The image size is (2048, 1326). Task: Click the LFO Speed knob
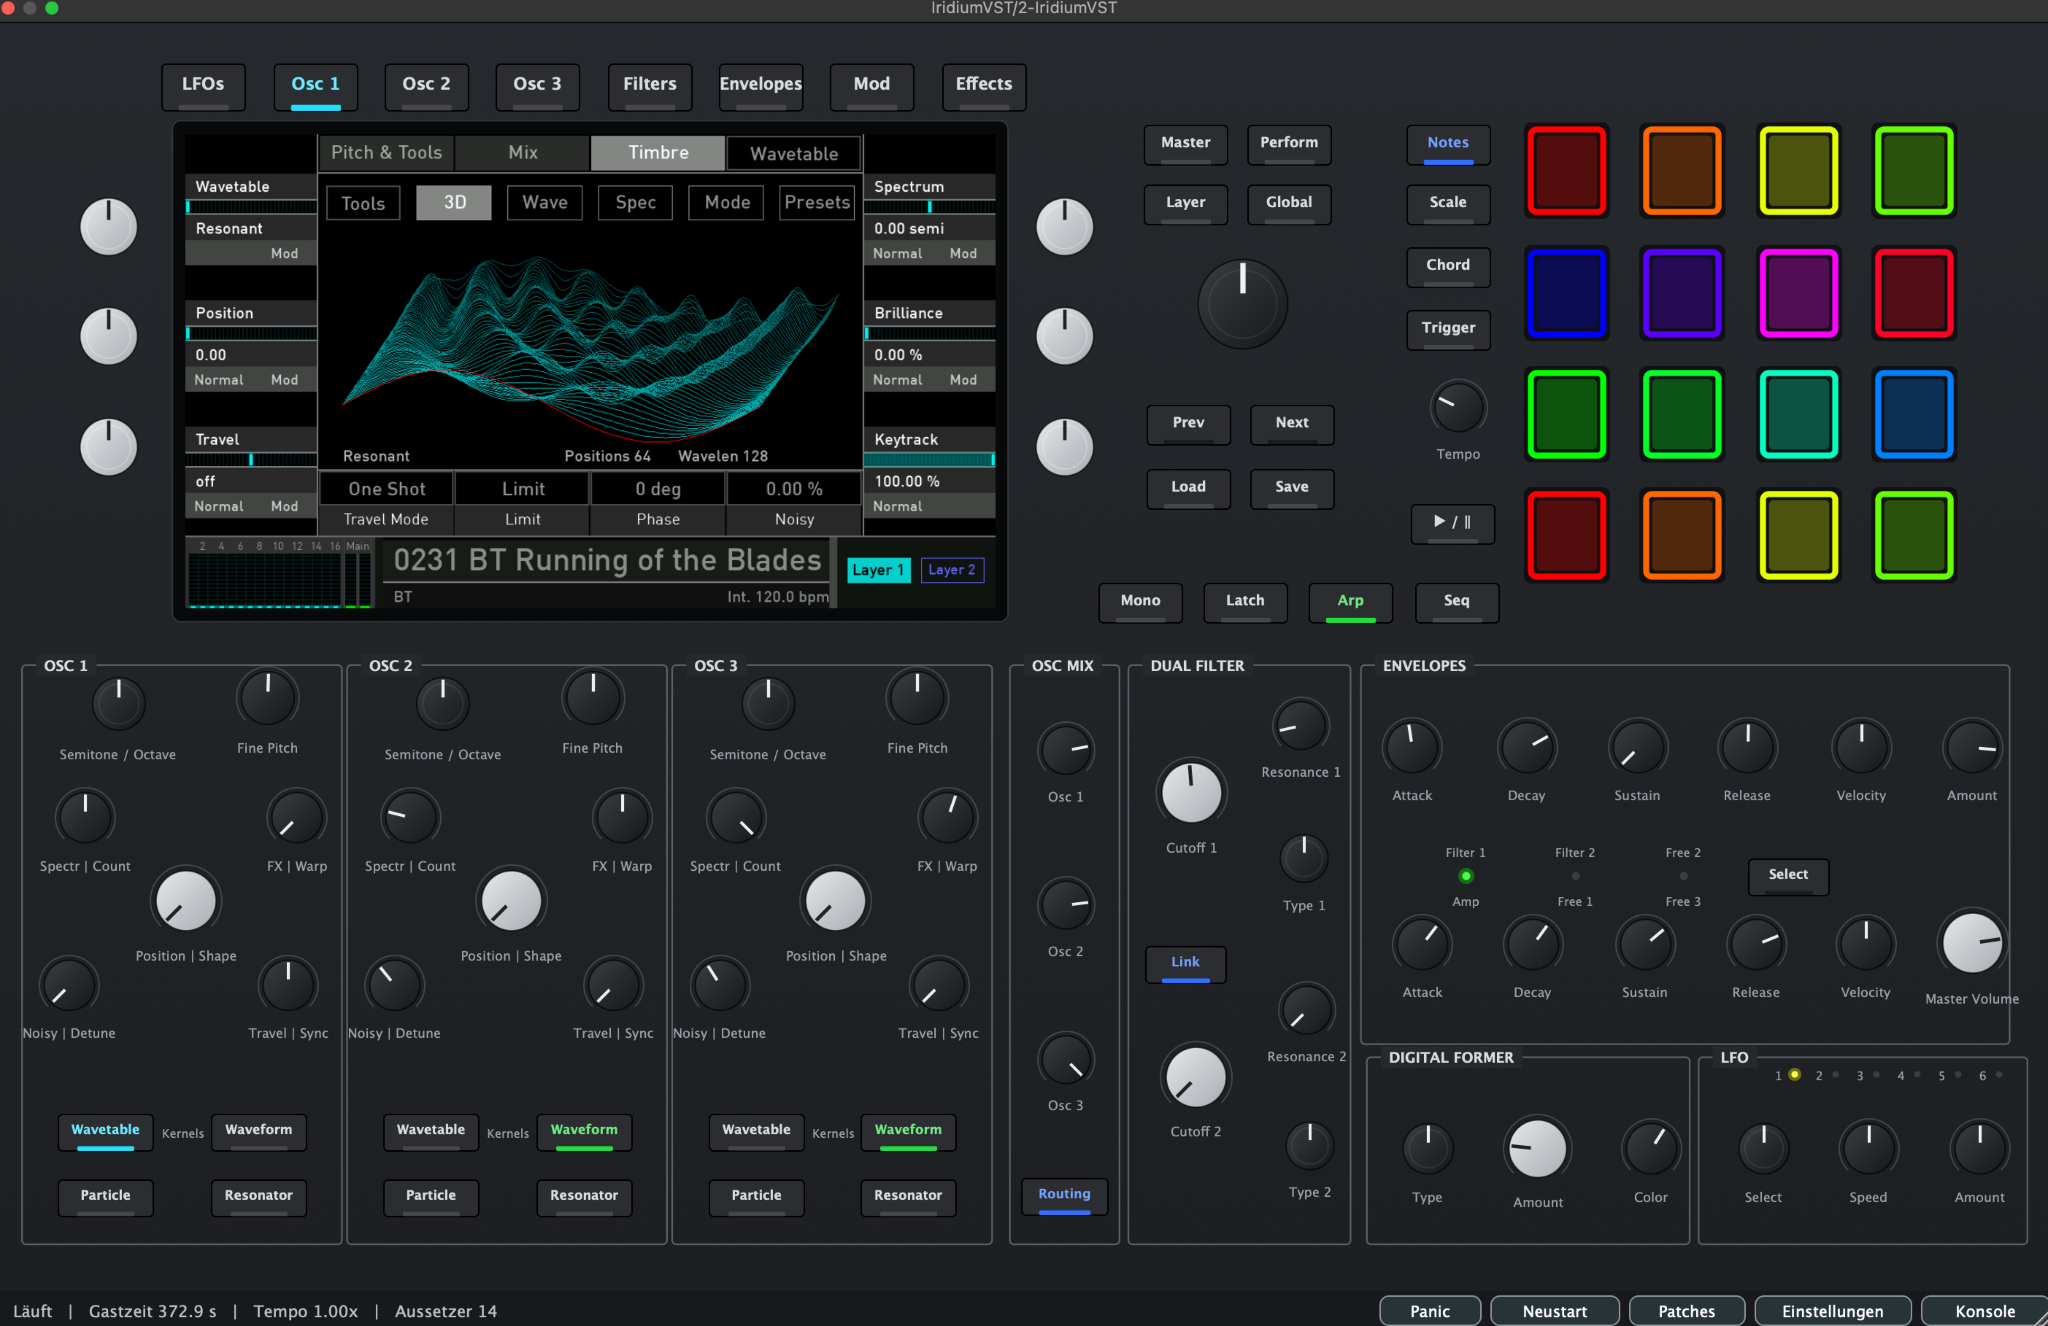pos(1867,1148)
